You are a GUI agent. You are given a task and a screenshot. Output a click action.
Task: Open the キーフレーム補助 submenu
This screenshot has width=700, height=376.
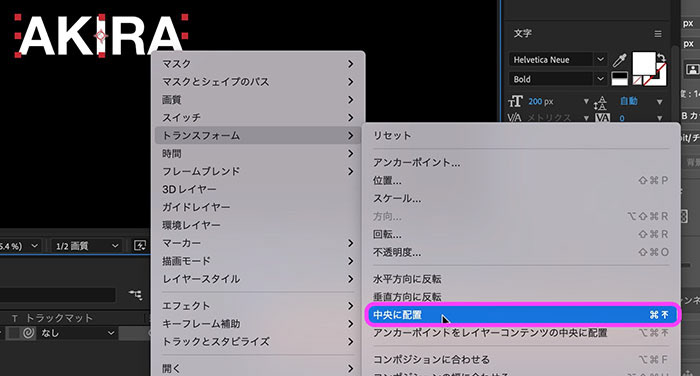(258, 324)
